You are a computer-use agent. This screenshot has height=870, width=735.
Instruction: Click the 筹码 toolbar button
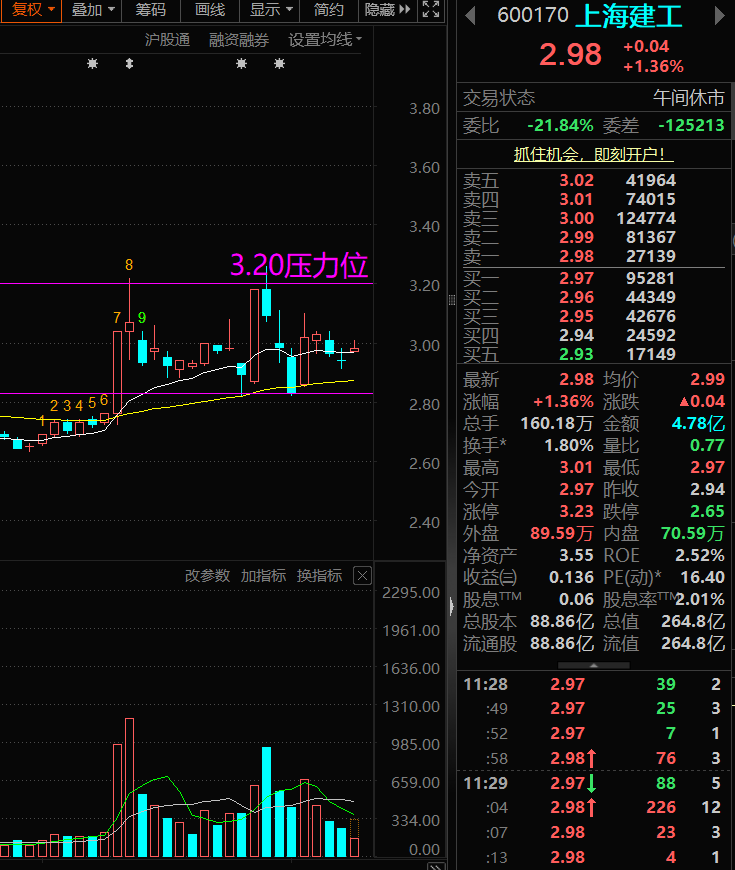coord(150,10)
